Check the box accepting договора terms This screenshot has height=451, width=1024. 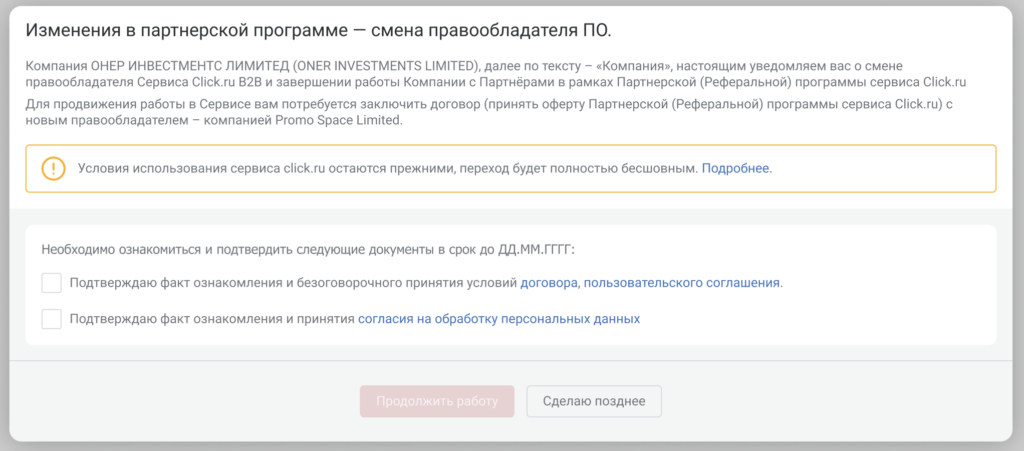52,283
